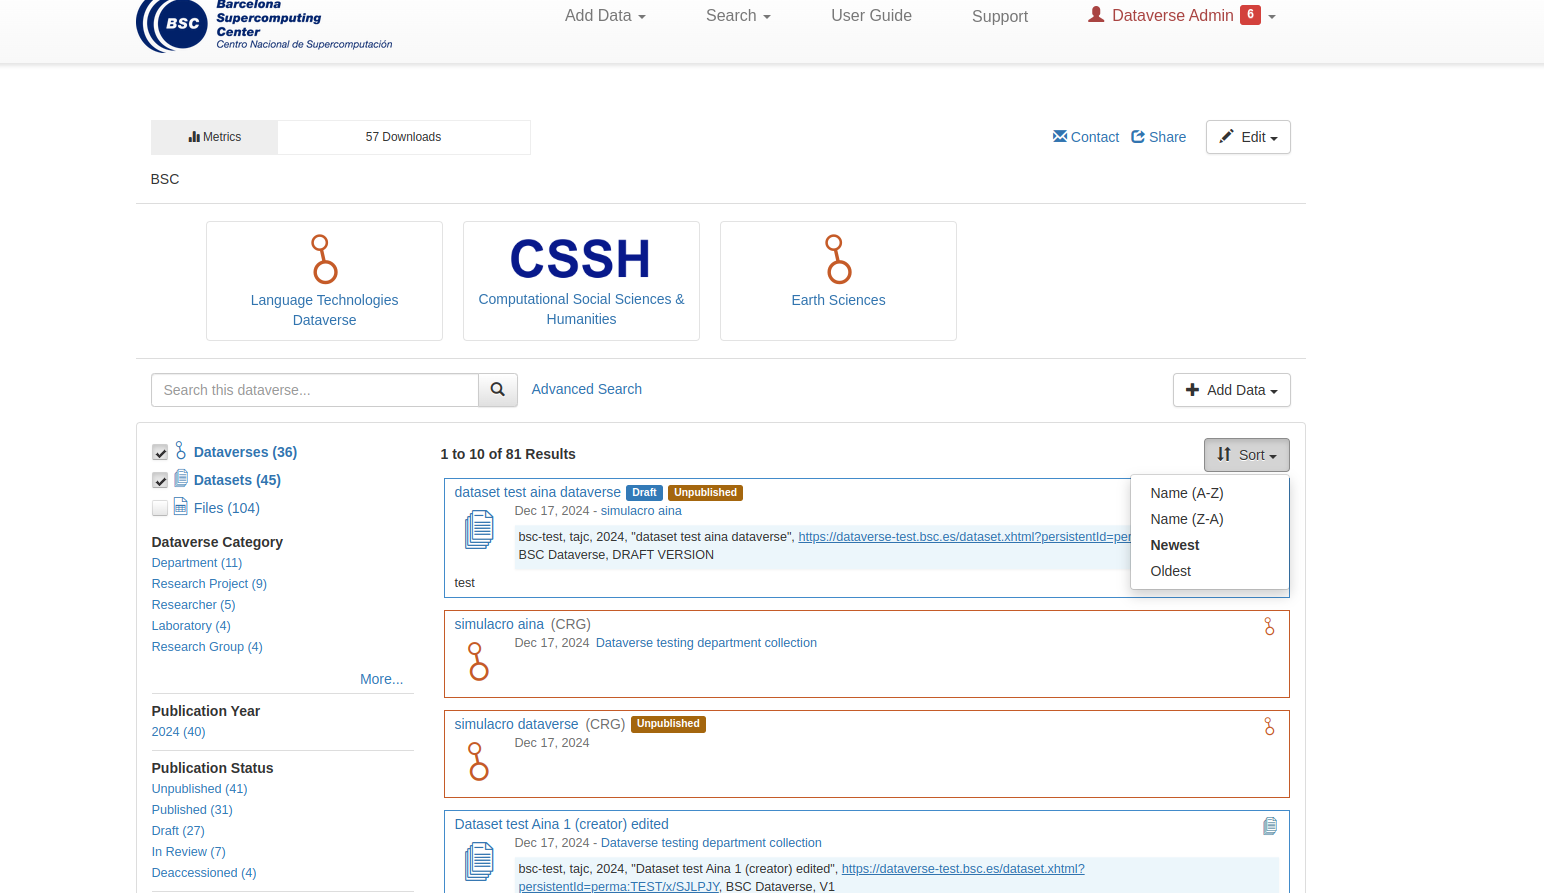Open the CSSH dataverse logo

pyautogui.click(x=580, y=259)
